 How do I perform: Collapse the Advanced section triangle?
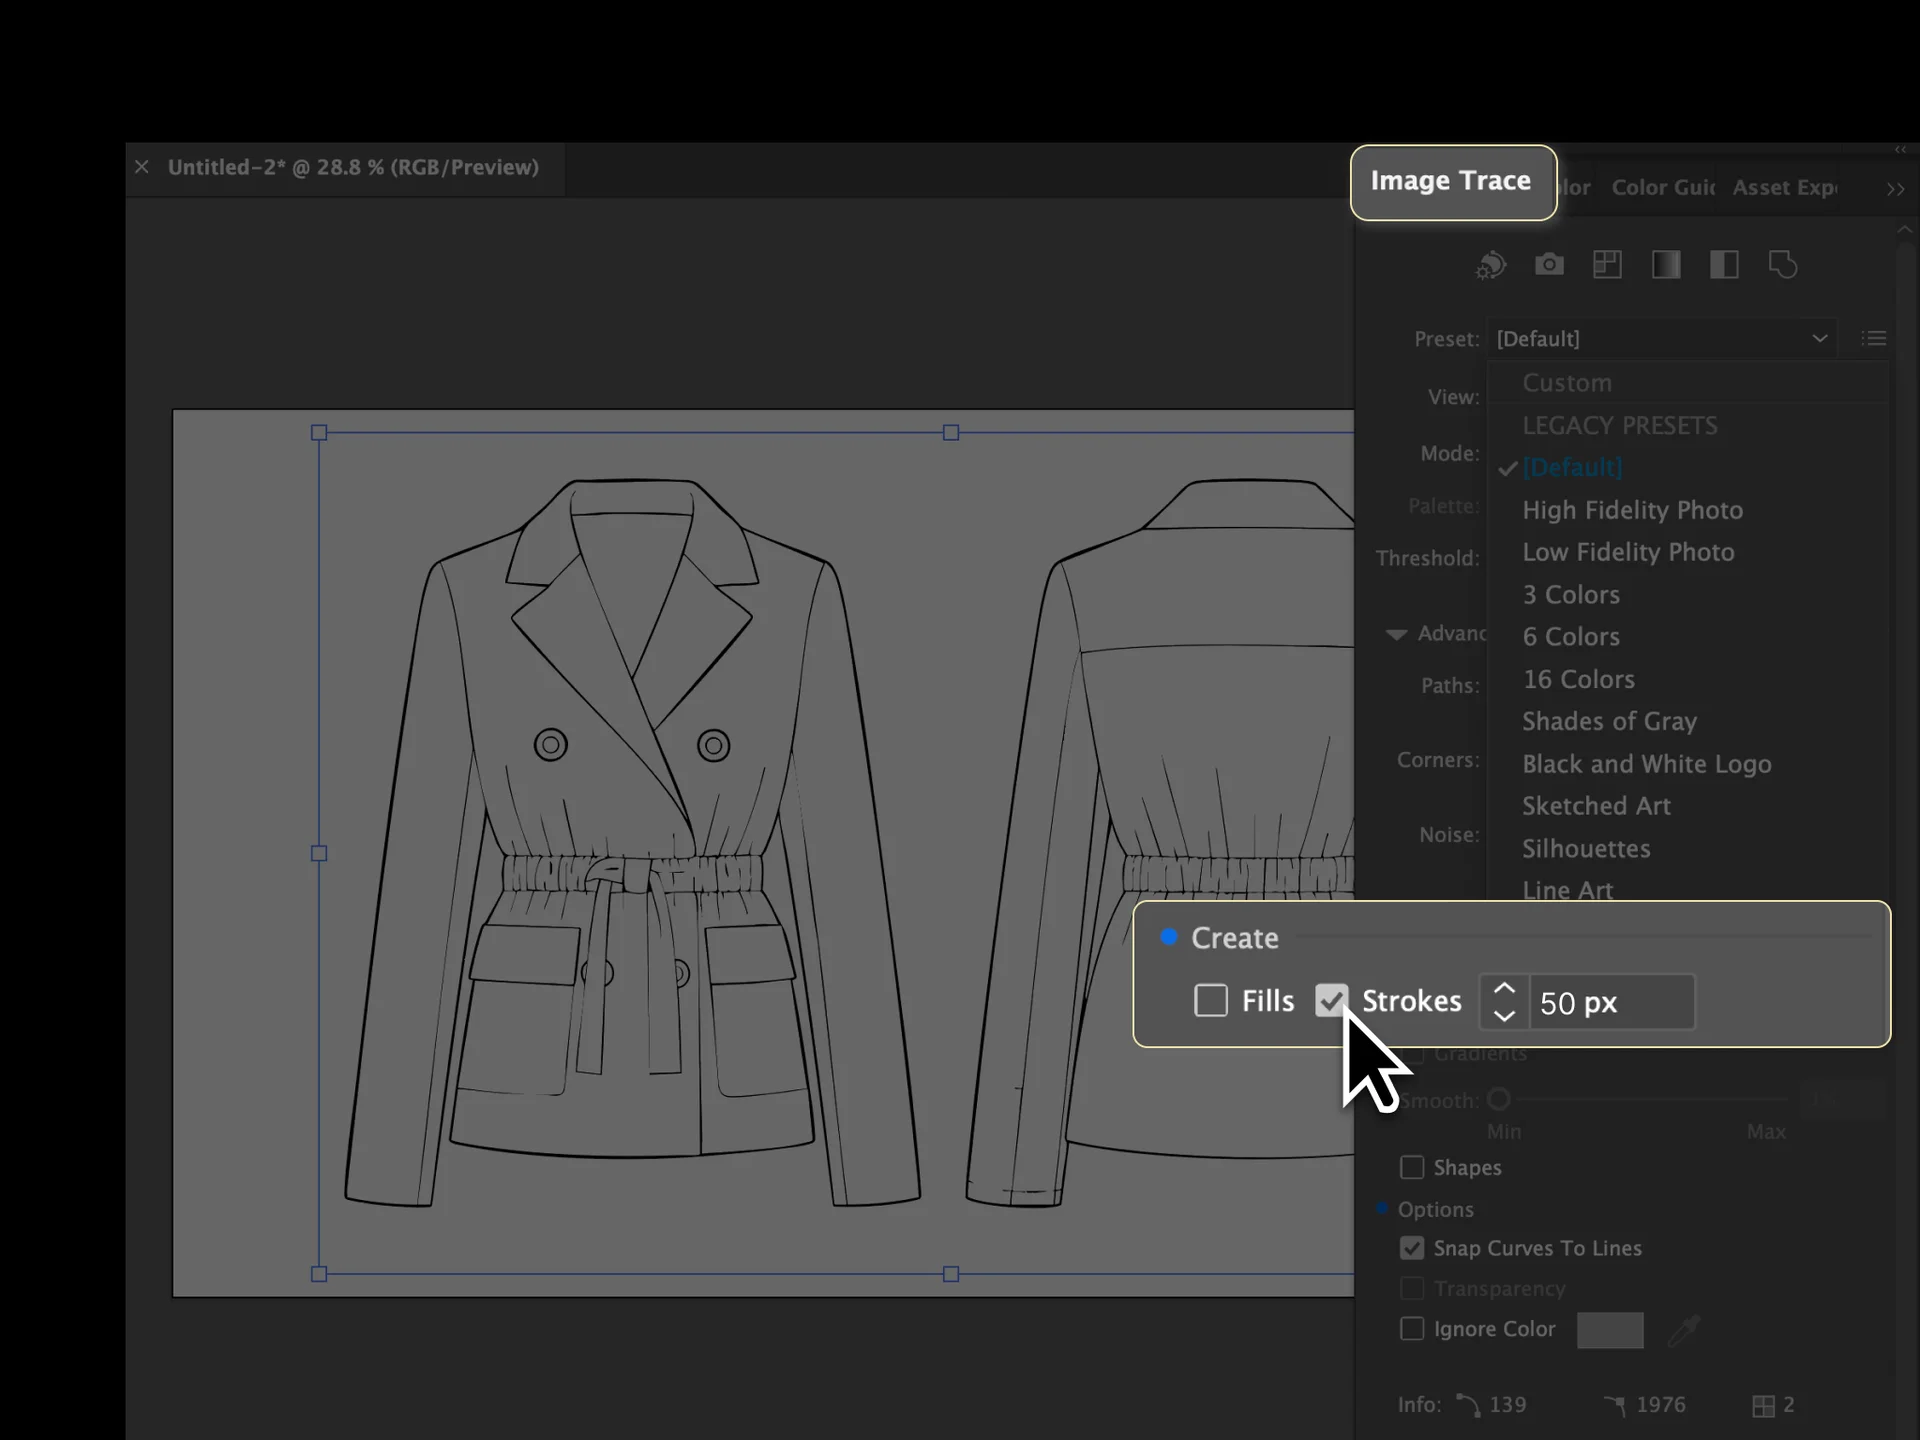[x=1396, y=634]
